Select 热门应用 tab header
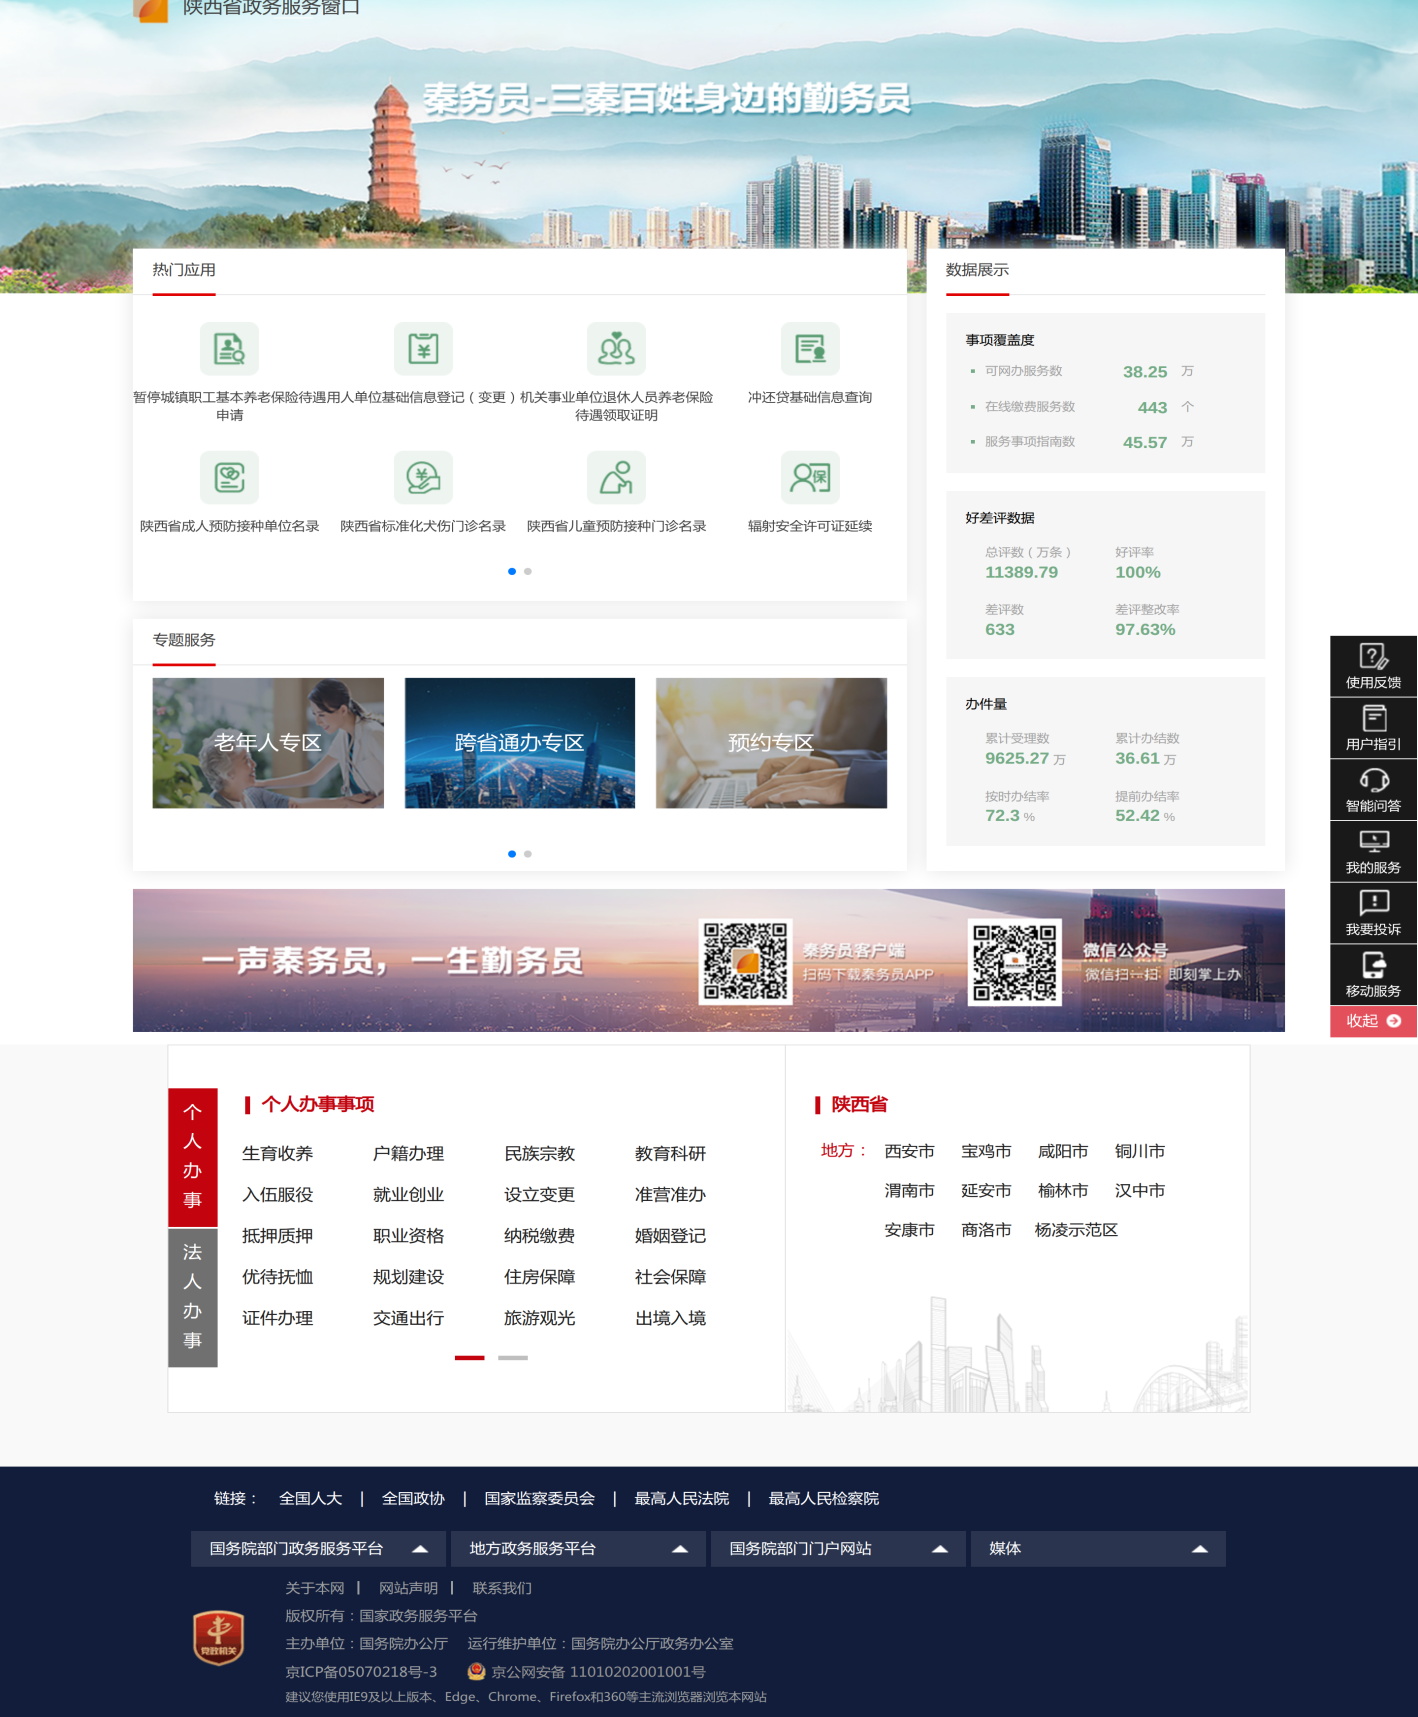This screenshot has height=1717, width=1418. click(184, 270)
